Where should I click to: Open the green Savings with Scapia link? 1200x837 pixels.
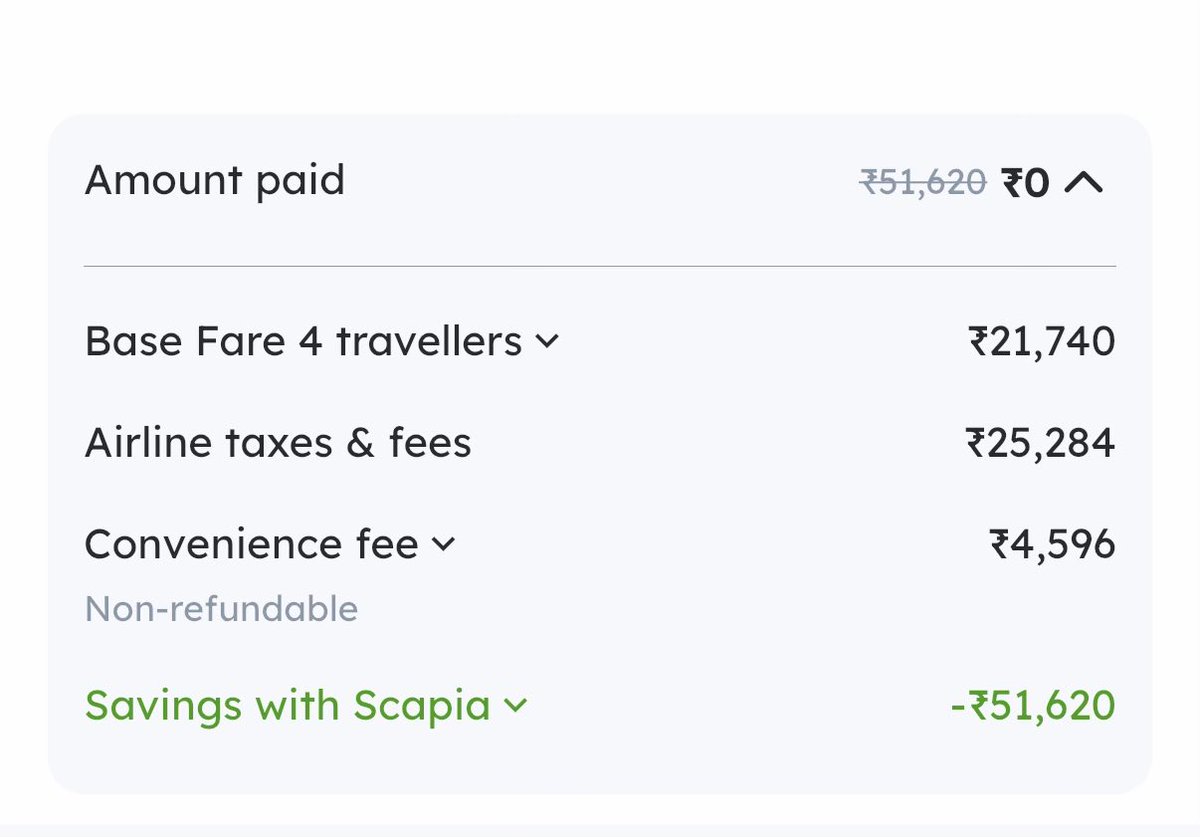[x=287, y=706]
